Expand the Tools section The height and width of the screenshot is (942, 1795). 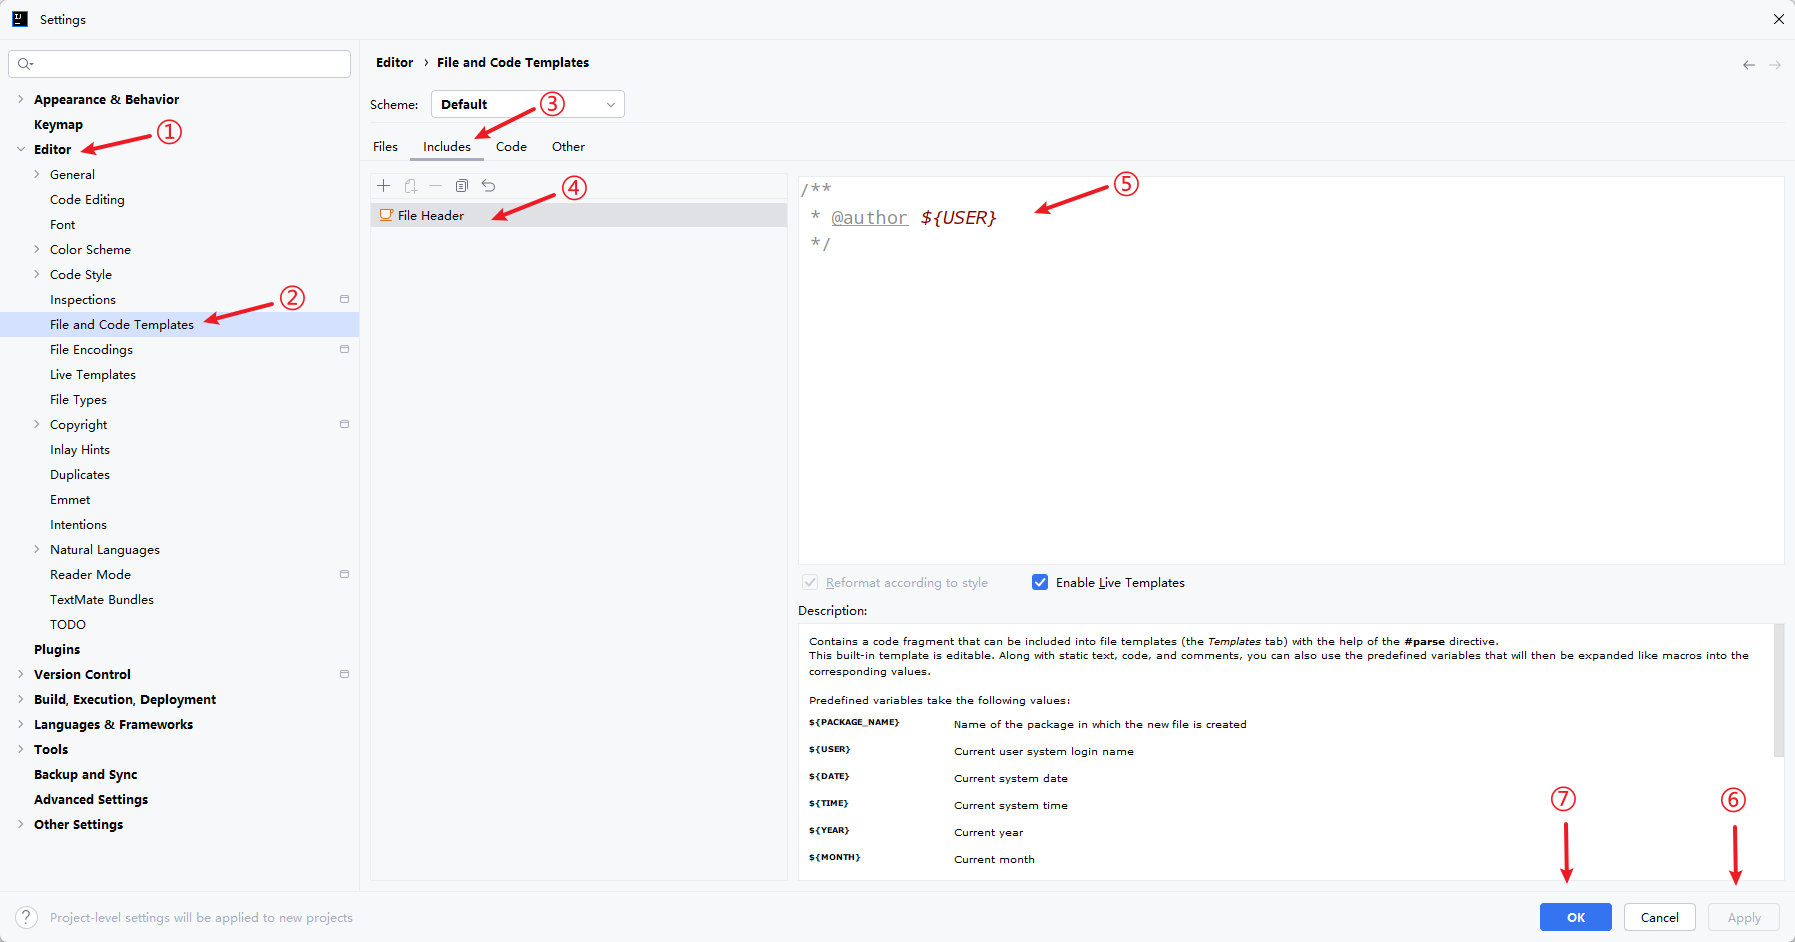coord(20,749)
